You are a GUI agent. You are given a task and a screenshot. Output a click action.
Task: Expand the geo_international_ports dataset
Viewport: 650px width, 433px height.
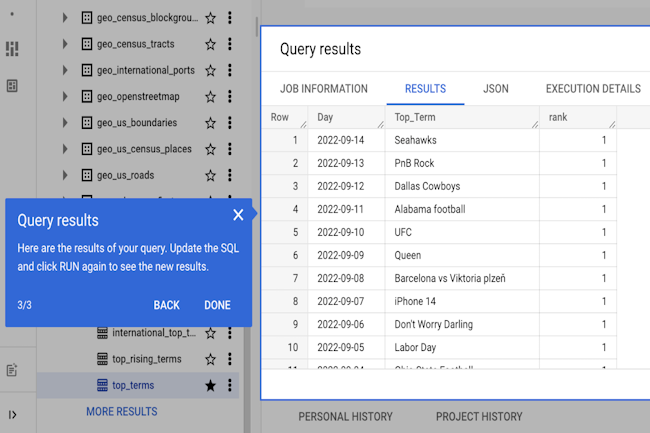[65, 71]
